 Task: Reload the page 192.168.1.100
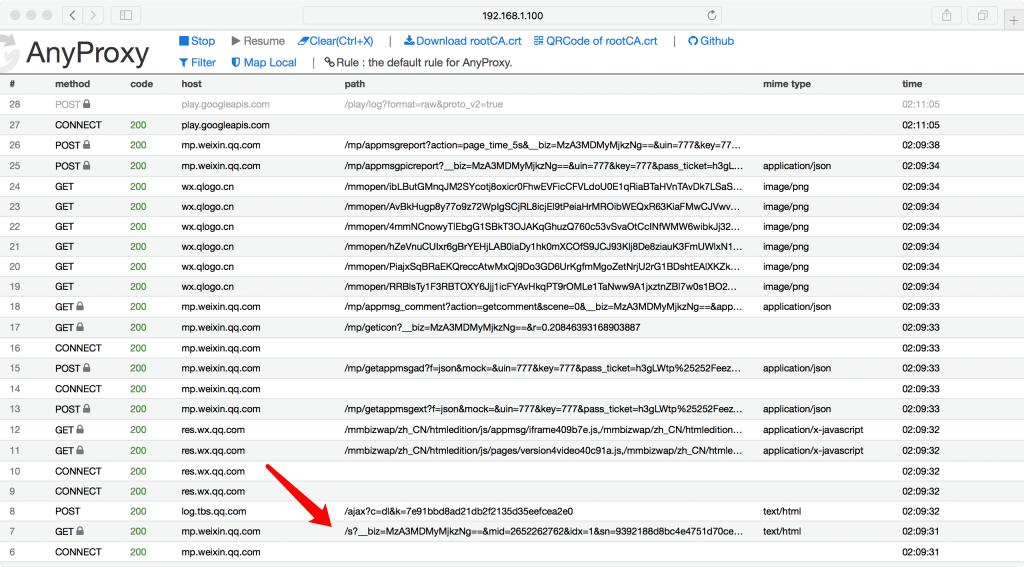[712, 15]
